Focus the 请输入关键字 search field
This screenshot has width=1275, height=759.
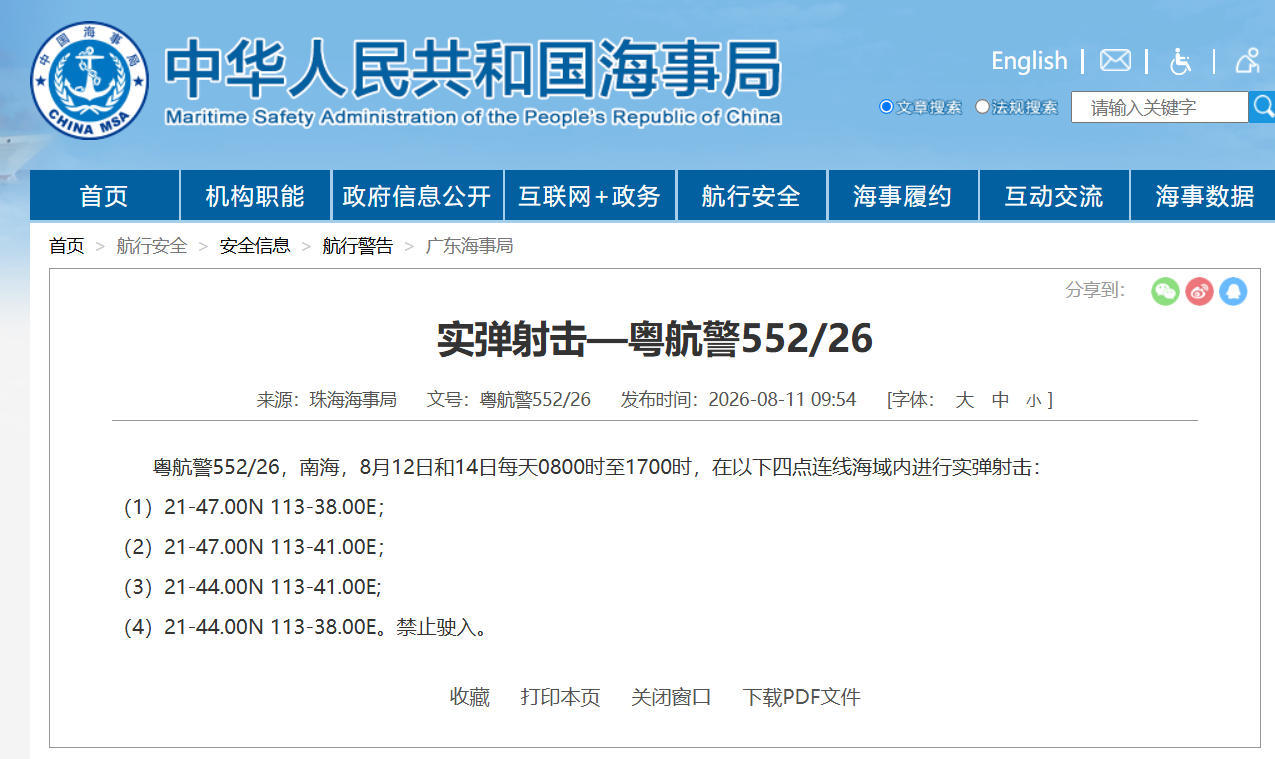pyautogui.click(x=1160, y=107)
